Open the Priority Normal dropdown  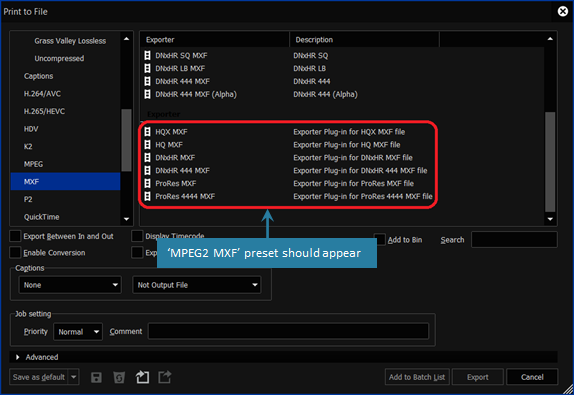(x=78, y=332)
